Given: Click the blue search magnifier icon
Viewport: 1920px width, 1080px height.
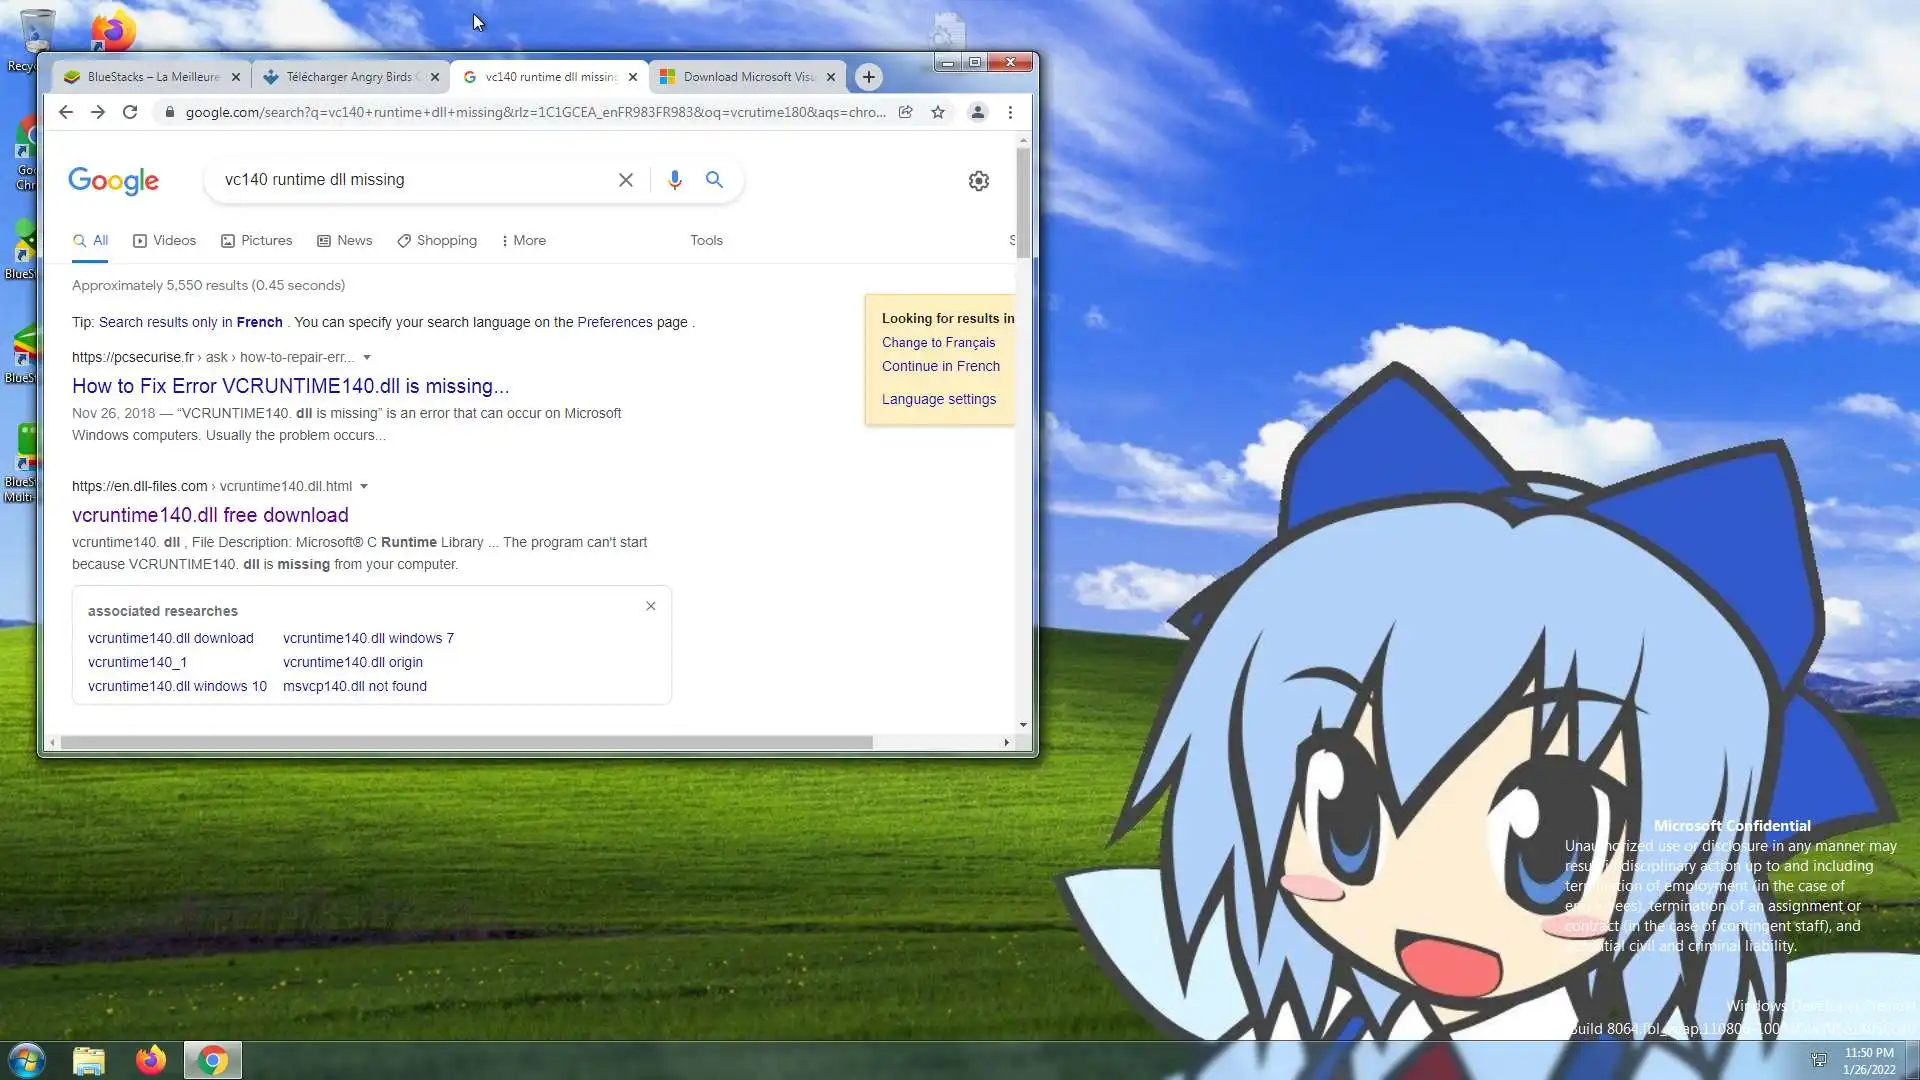Looking at the screenshot, I should [714, 180].
